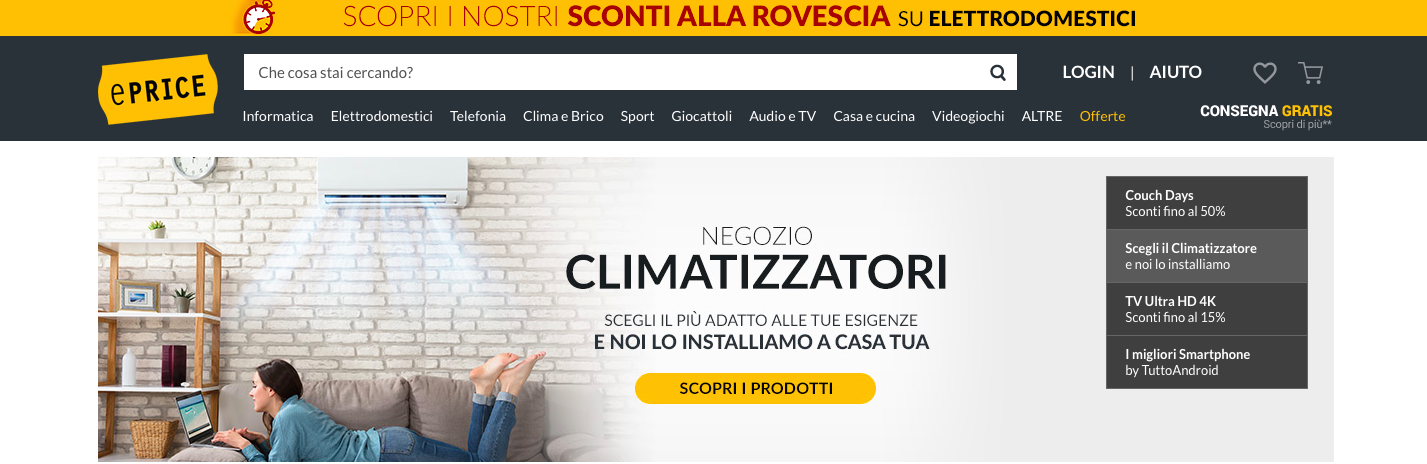Open the Informatica category menu

tap(278, 116)
